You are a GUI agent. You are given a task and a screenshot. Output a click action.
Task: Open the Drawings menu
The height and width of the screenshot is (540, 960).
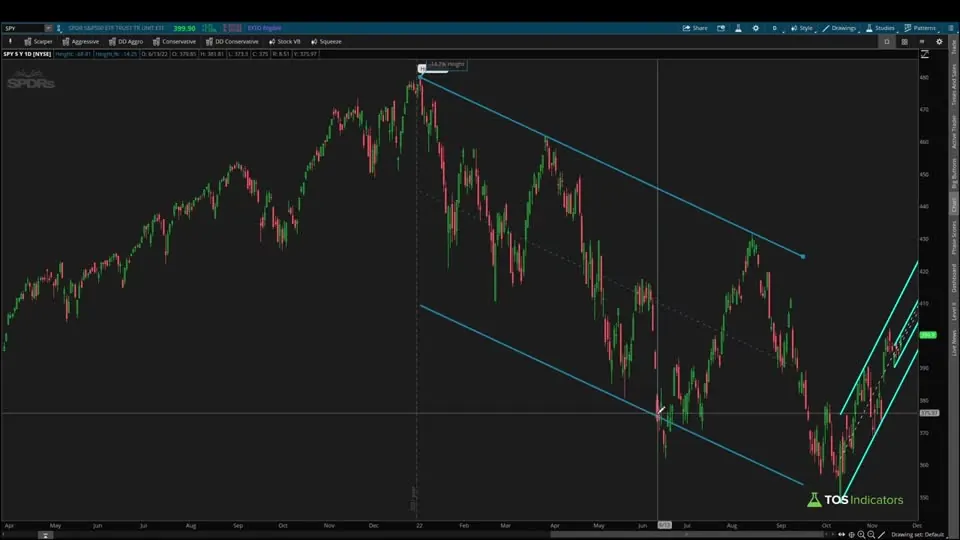point(839,28)
